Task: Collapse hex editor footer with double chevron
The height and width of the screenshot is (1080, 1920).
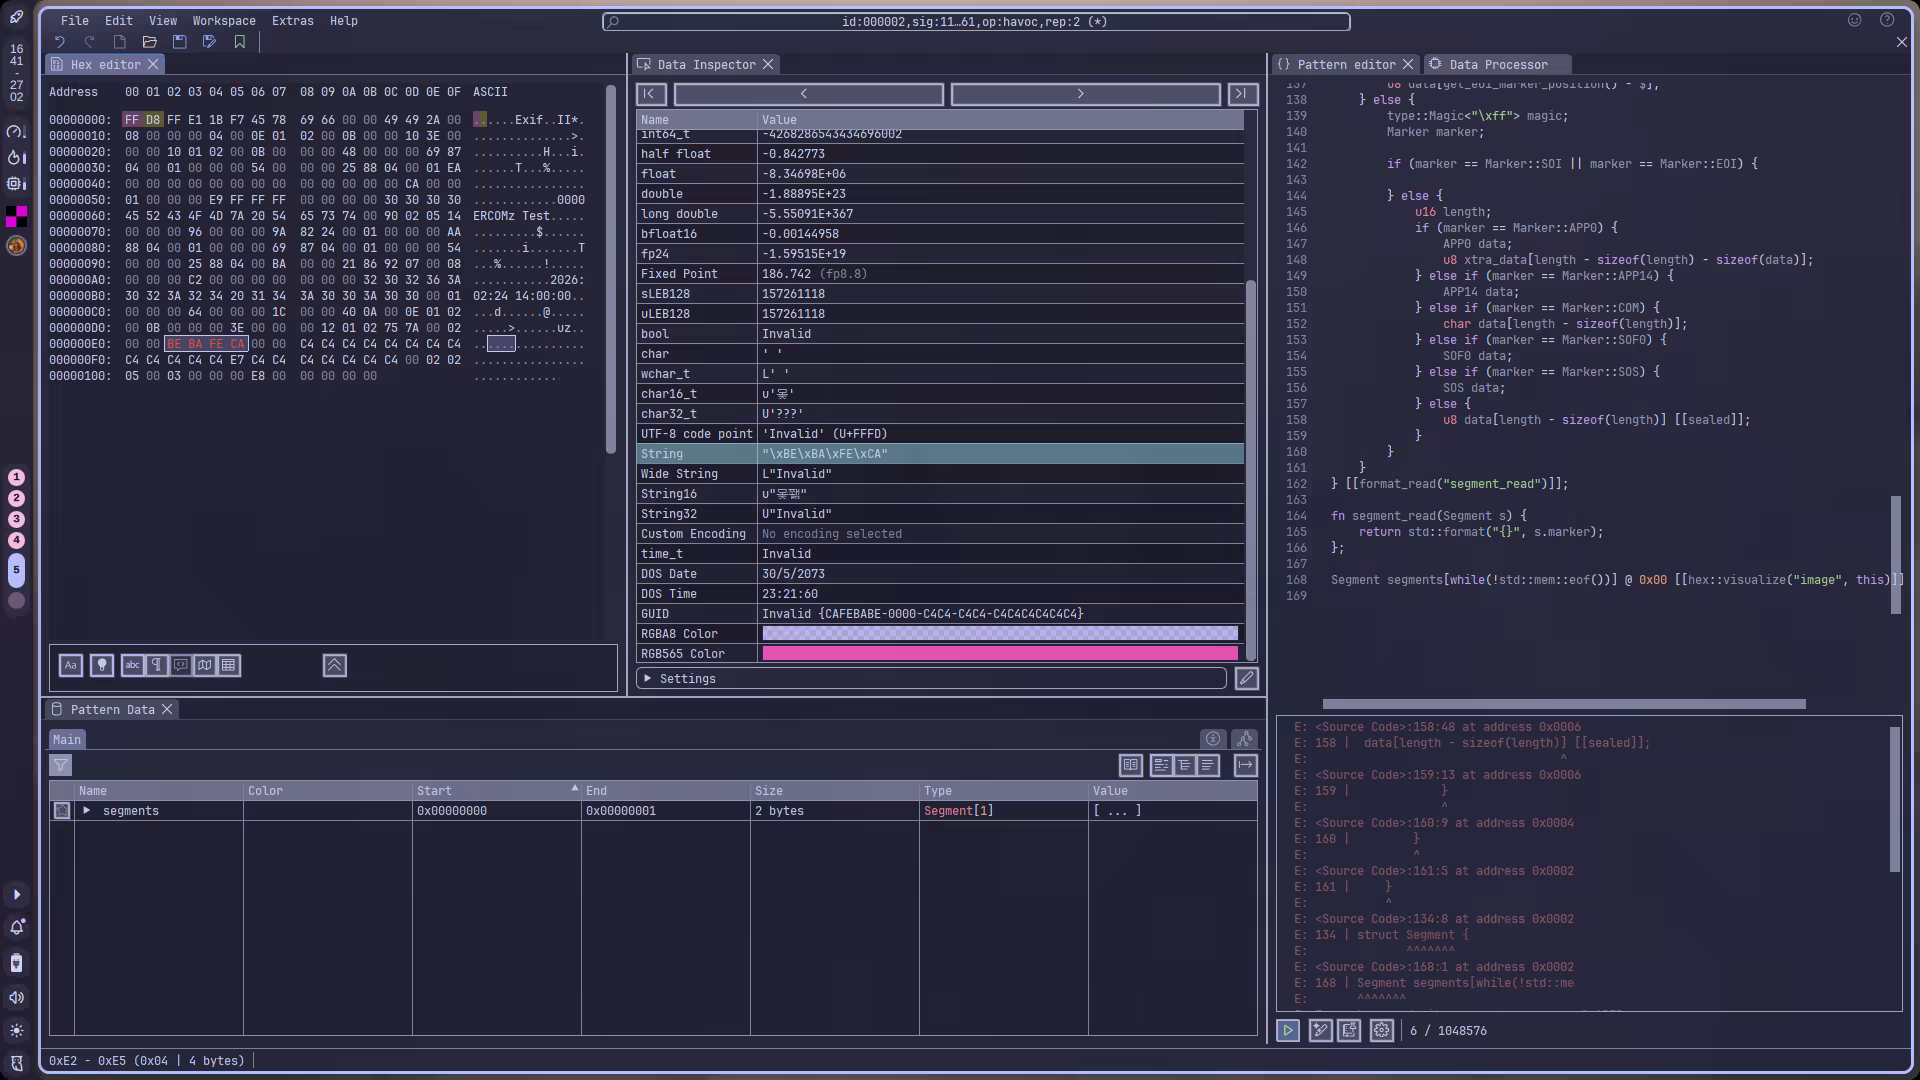Action: tap(334, 666)
